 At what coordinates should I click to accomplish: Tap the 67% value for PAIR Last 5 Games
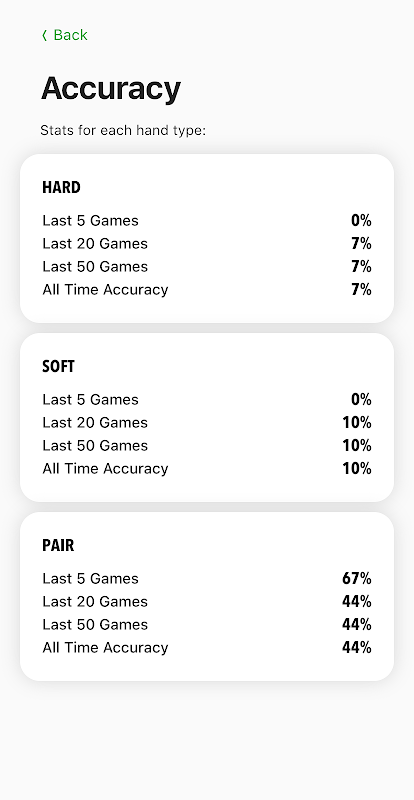pyautogui.click(x=357, y=579)
